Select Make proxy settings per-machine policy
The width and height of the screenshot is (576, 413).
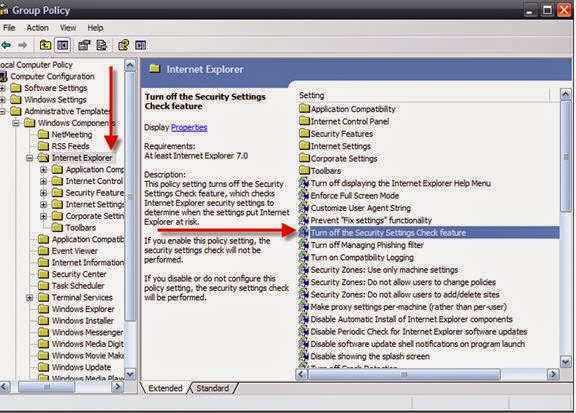pos(408,307)
